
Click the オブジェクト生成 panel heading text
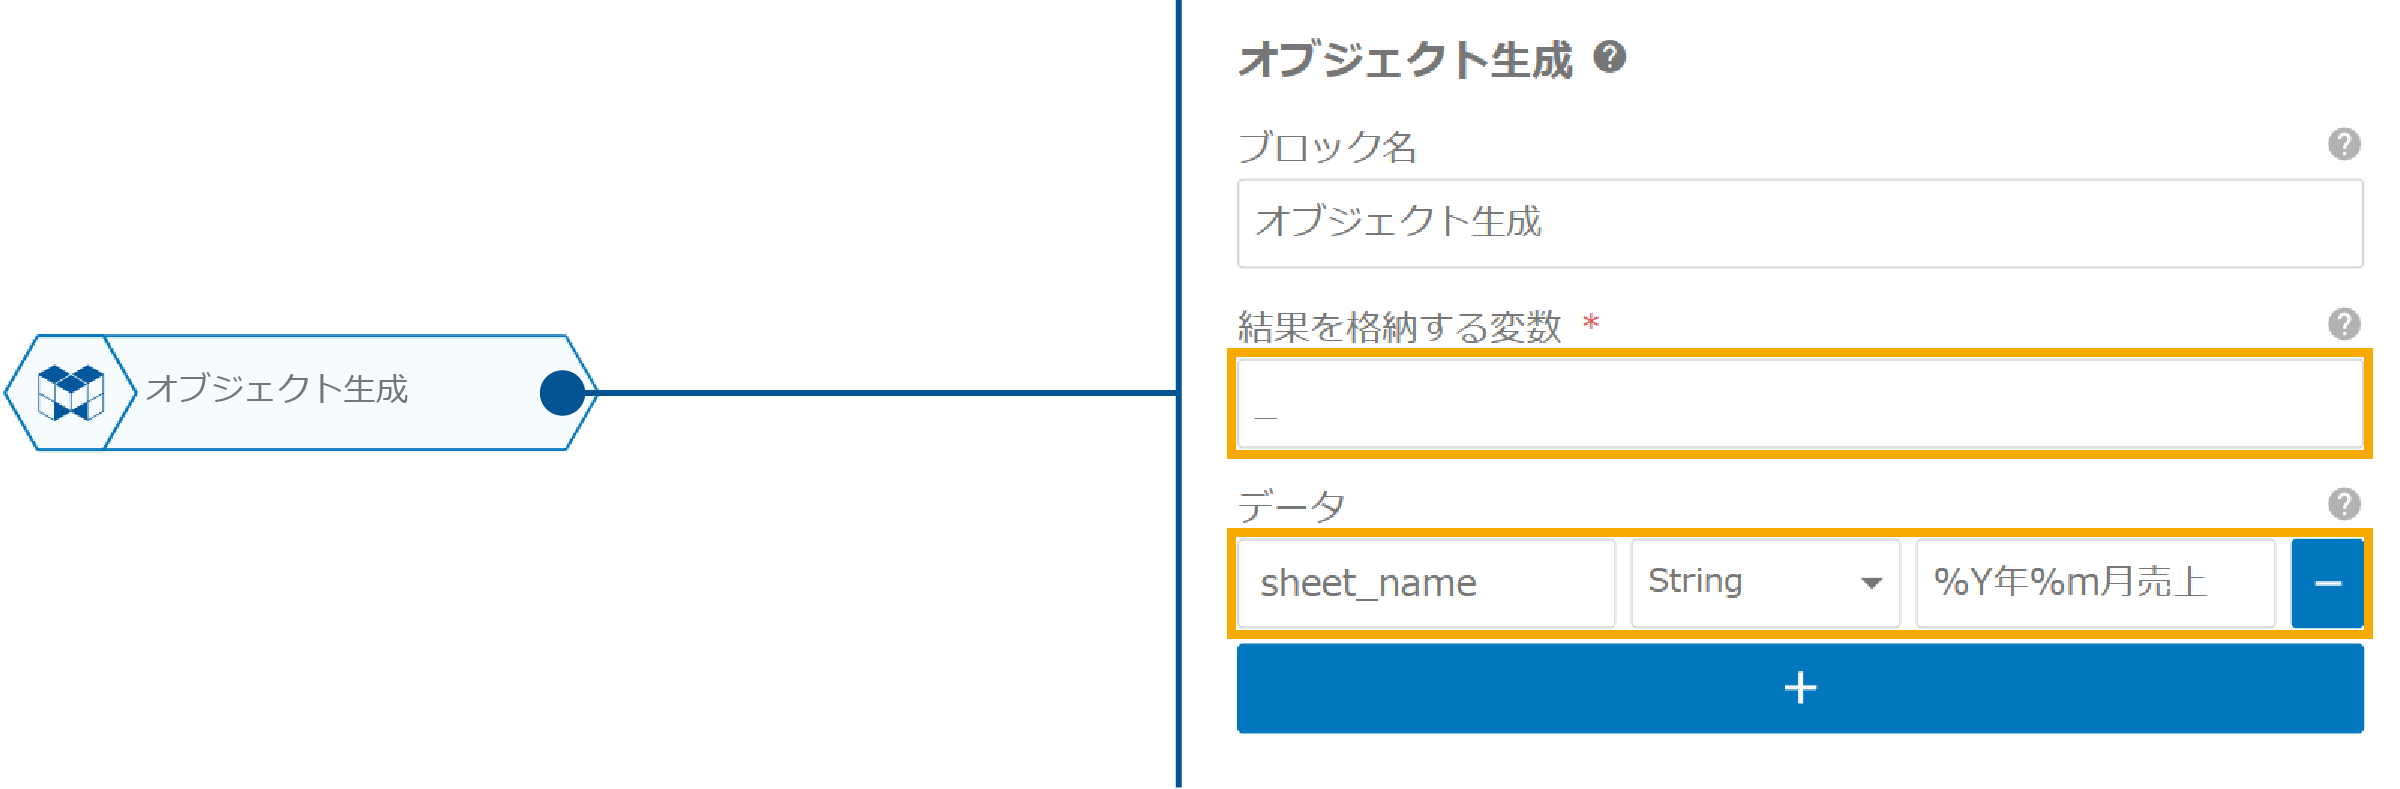(x=1405, y=59)
